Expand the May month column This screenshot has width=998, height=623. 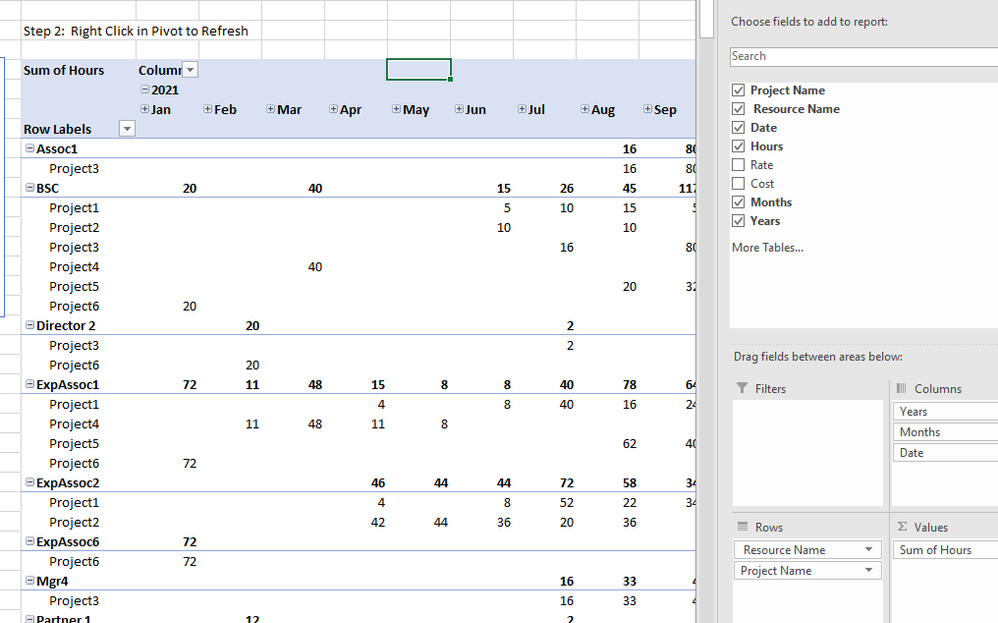(x=396, y=109)
